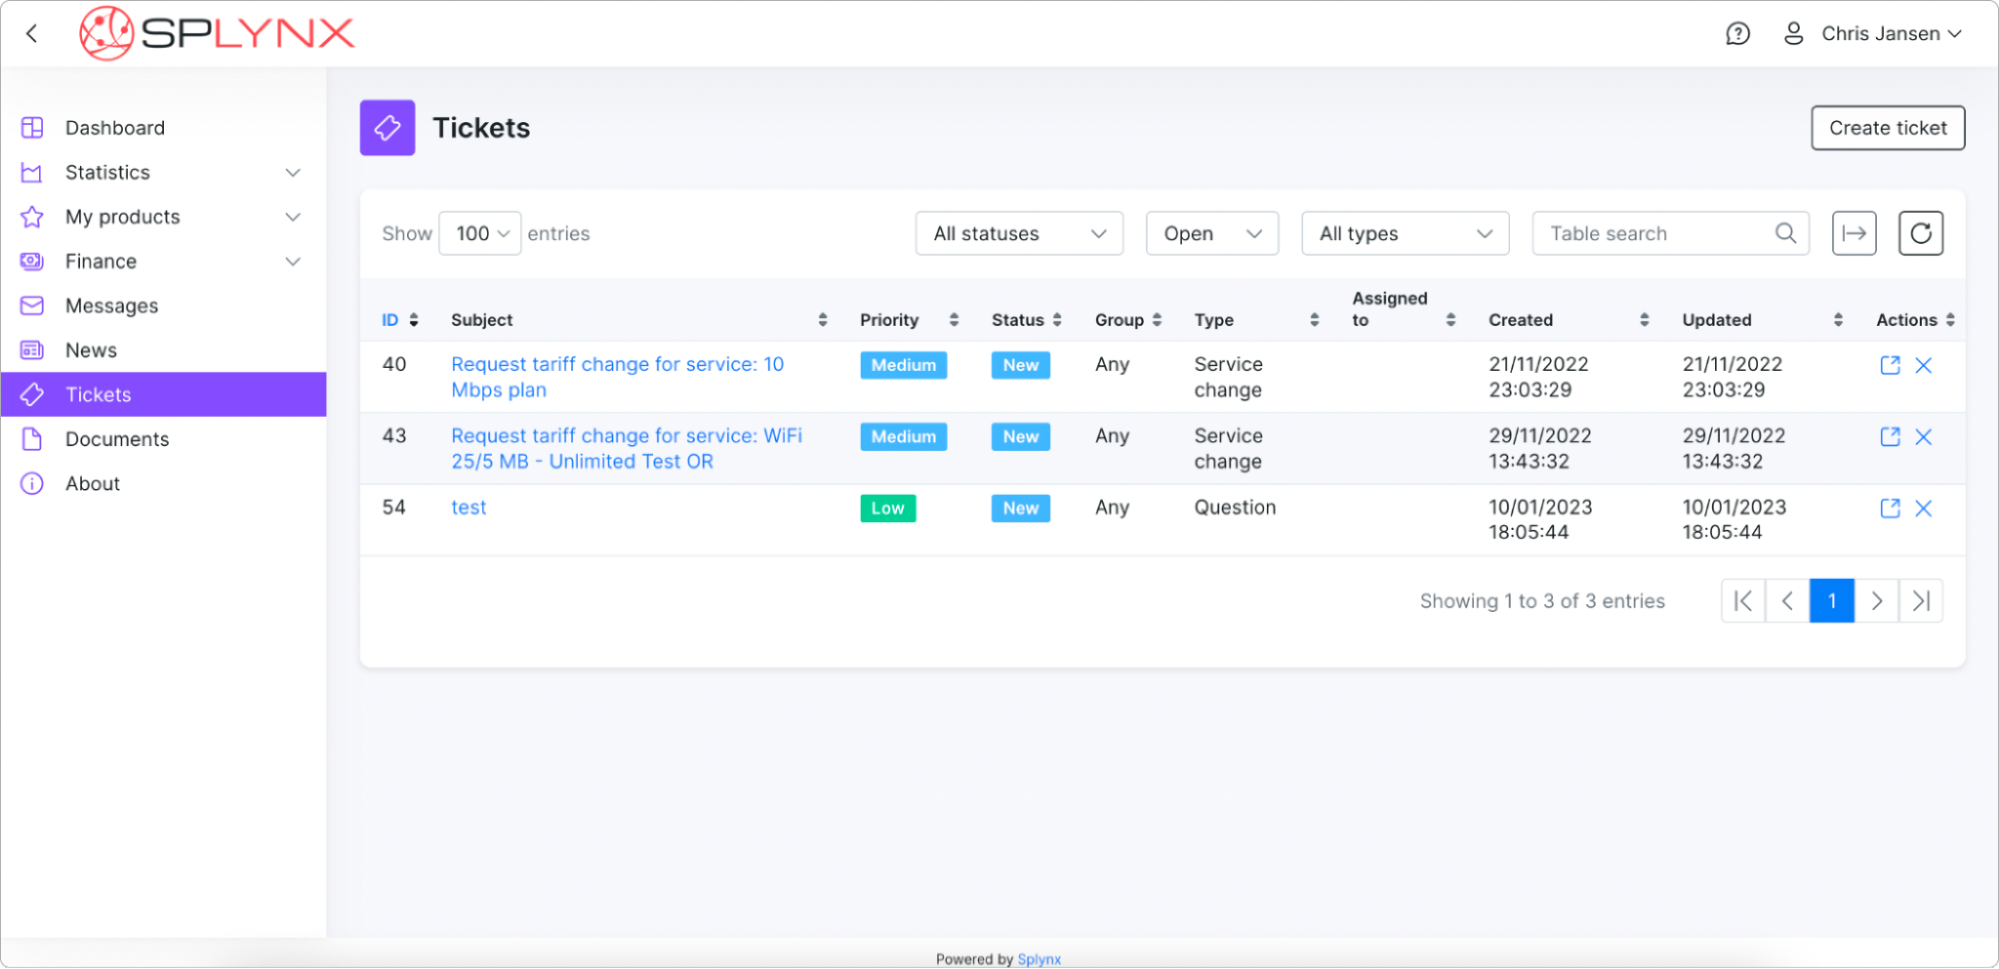Open ticket 40 with view icon
Viewport: 1999px width, 969px height.
(1889, 366)
